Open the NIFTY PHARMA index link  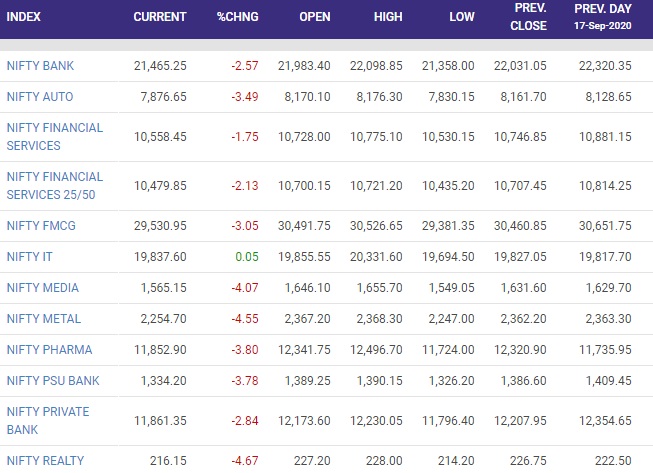[49, 349]
